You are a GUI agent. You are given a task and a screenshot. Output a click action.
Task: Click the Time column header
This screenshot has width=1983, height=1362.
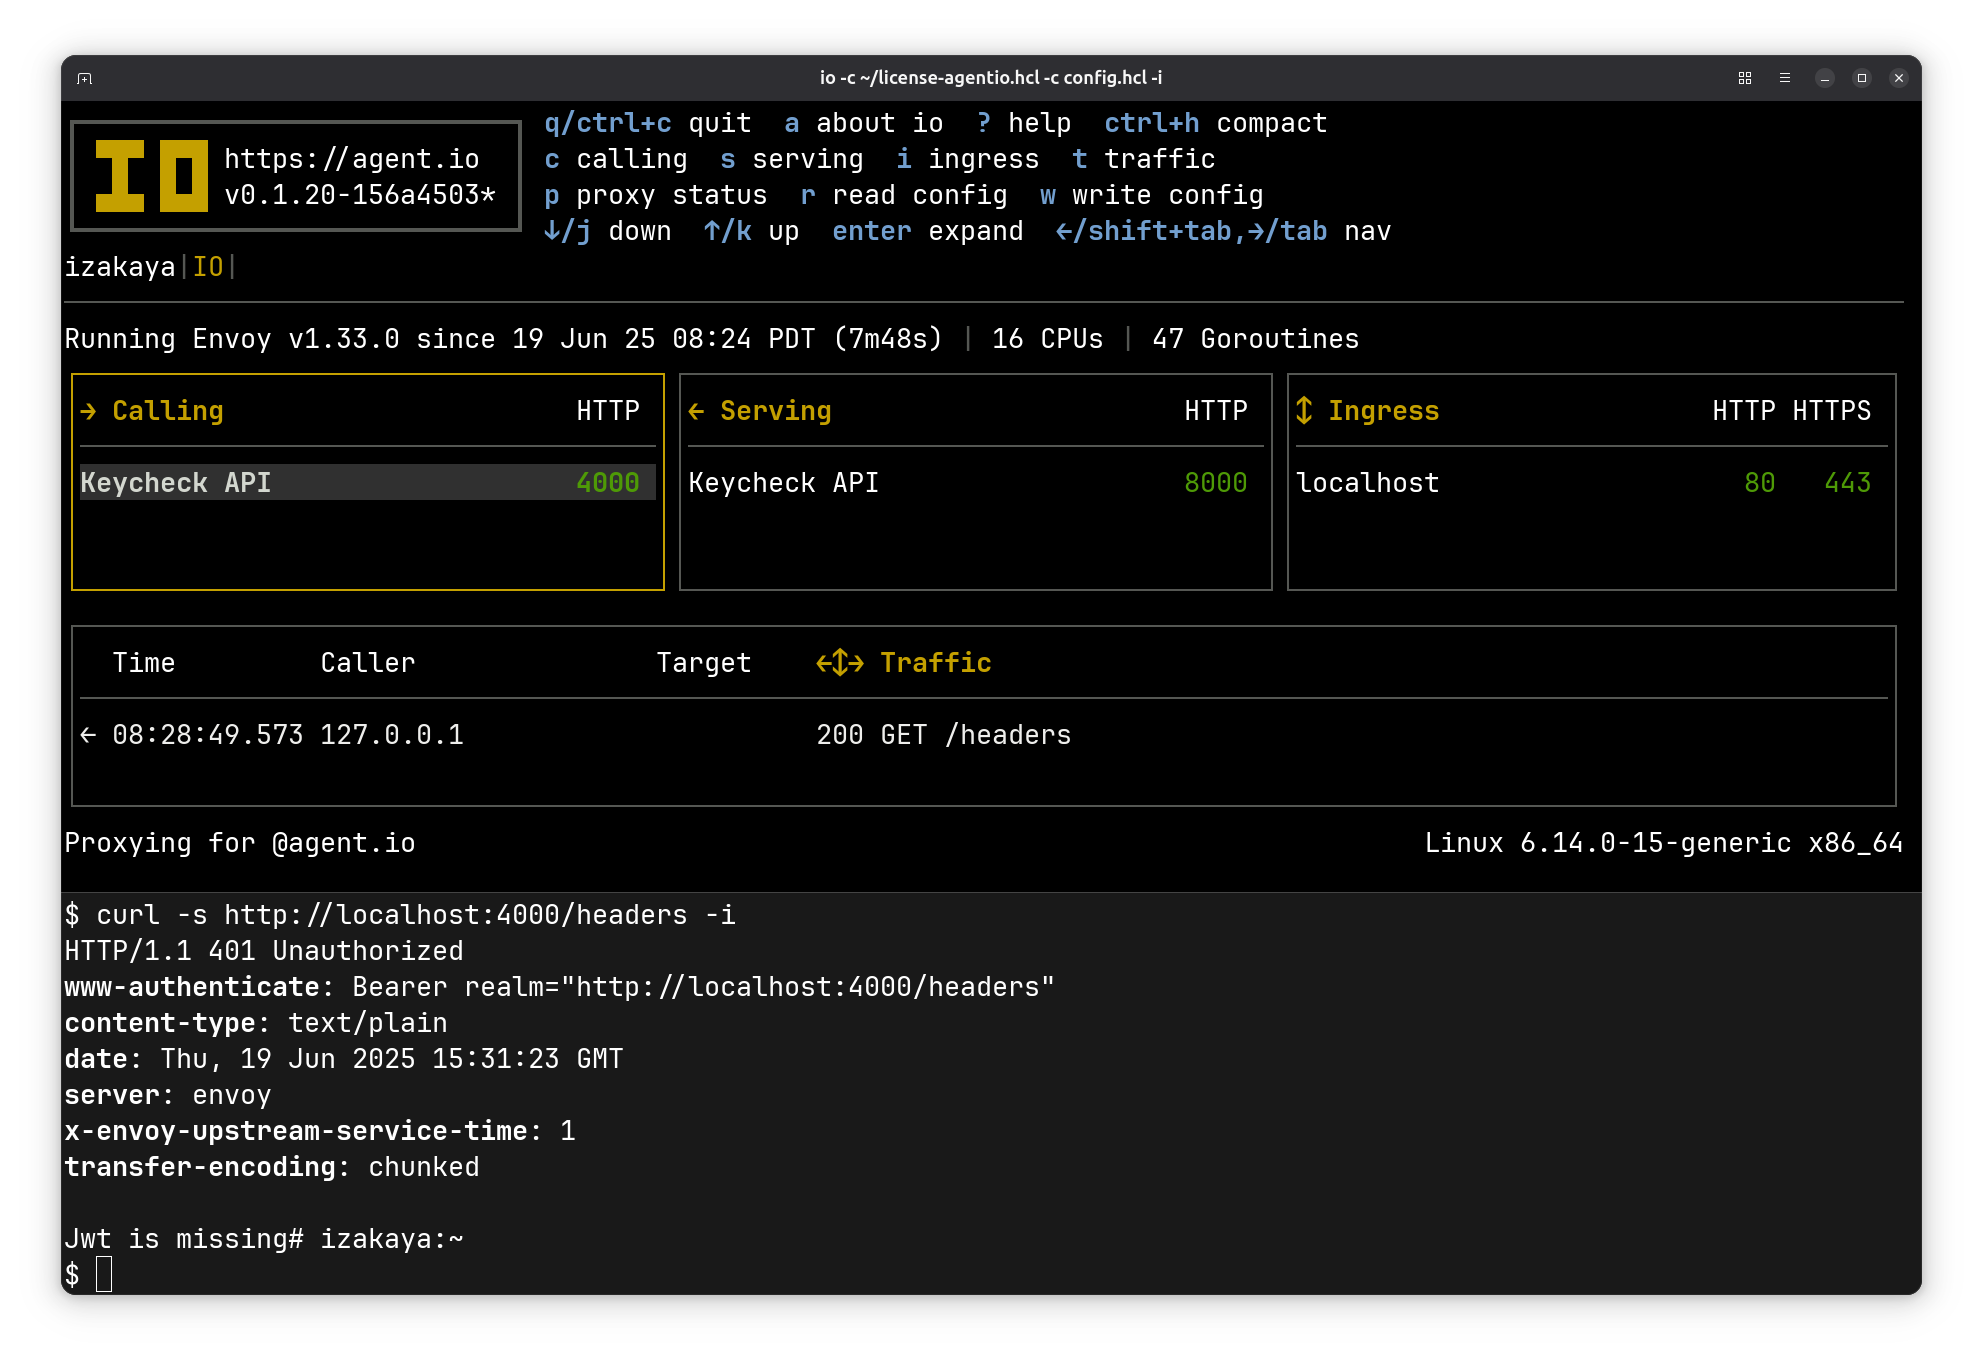coord(144,663)
